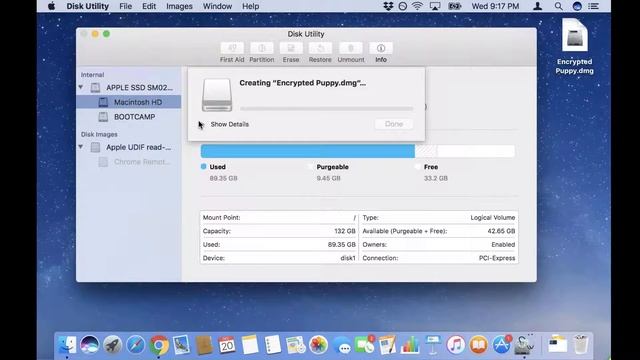Open the Window menu
Viewport: 640px width, 360px height.
217,6
